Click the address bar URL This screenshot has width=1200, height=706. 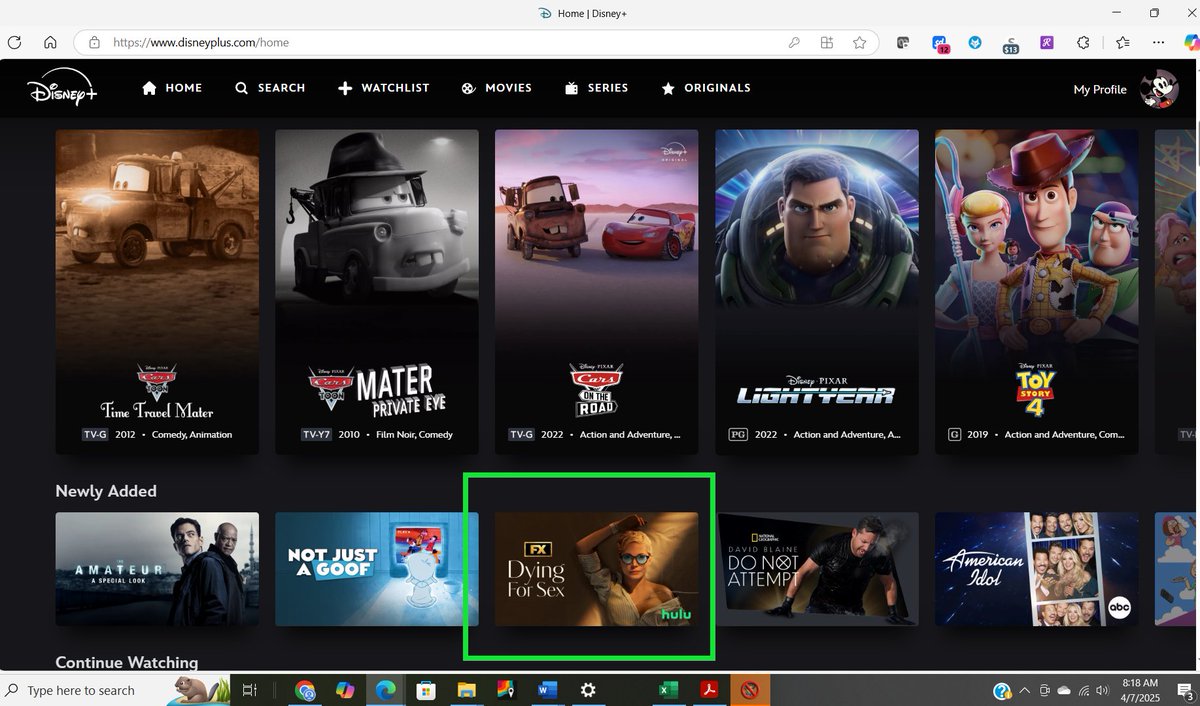tap(202, 43)
